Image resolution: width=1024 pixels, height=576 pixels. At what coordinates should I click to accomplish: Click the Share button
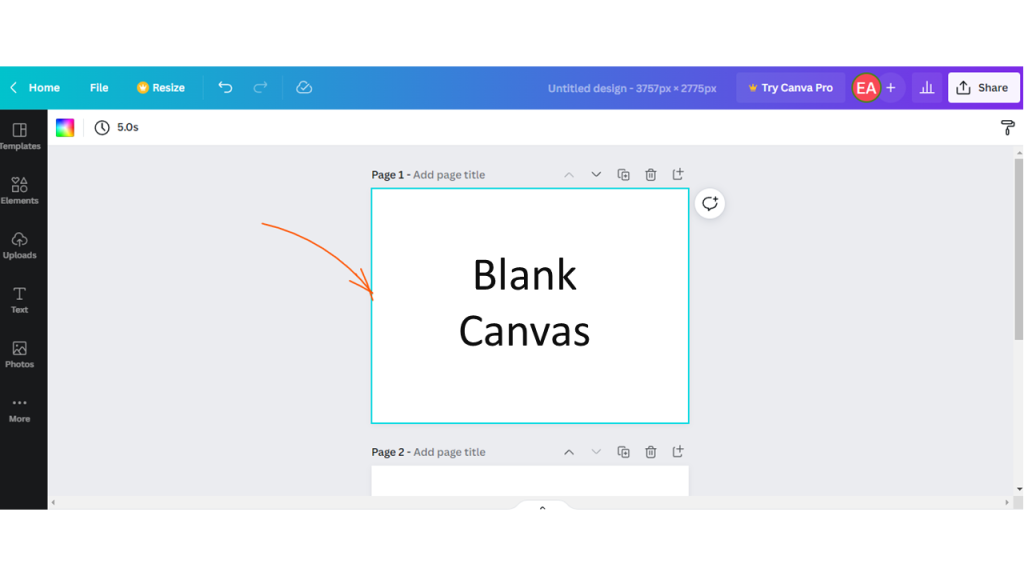(982, 88)
